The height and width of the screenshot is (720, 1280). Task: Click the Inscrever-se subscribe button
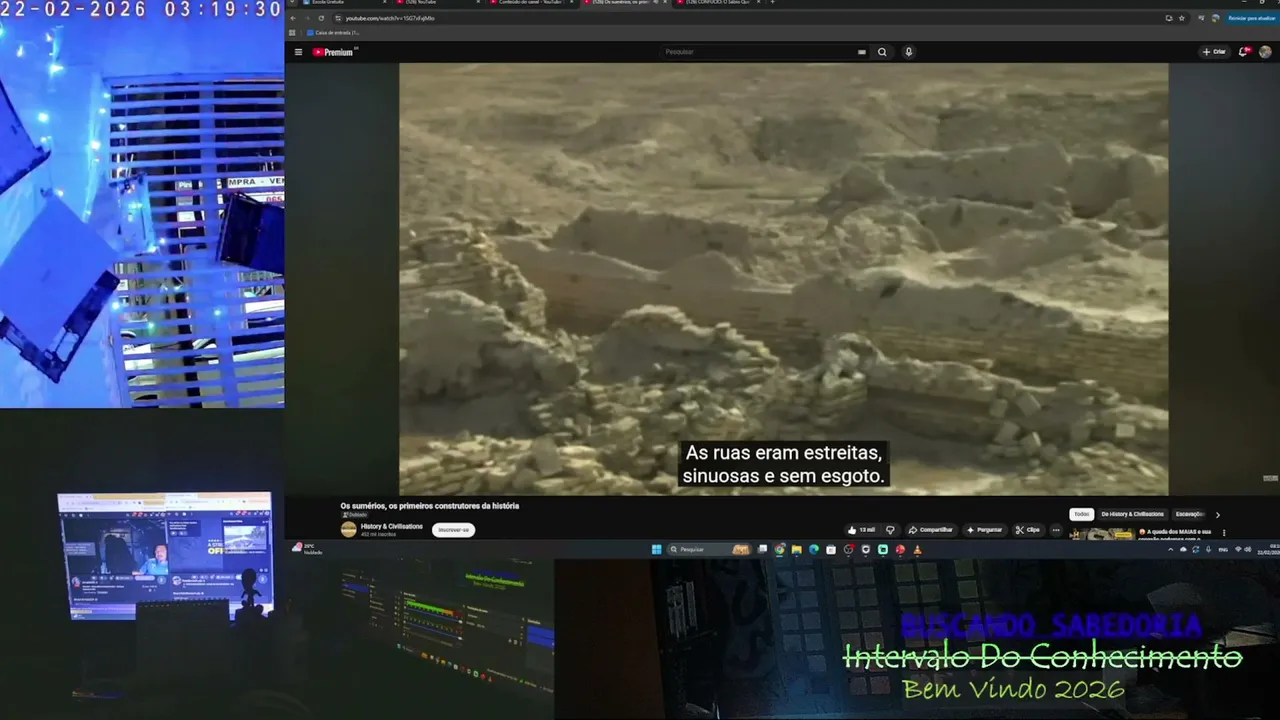coord(453,530)
